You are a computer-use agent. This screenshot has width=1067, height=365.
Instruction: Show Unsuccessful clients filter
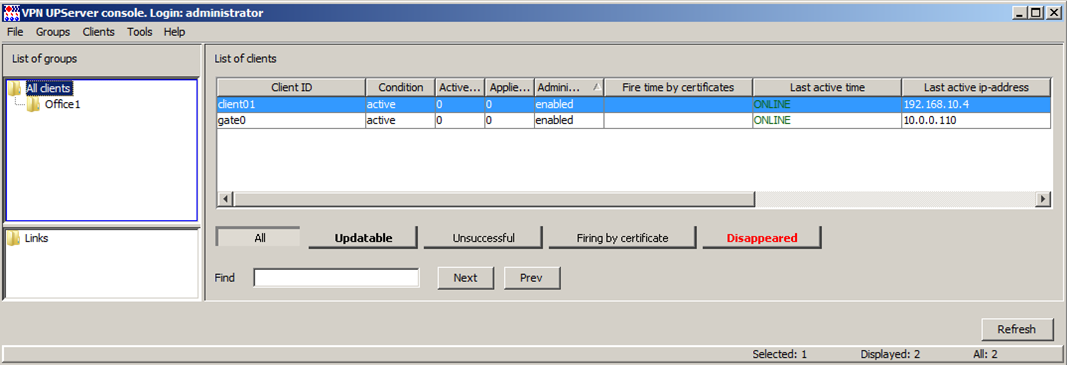(x=483, y=238)
